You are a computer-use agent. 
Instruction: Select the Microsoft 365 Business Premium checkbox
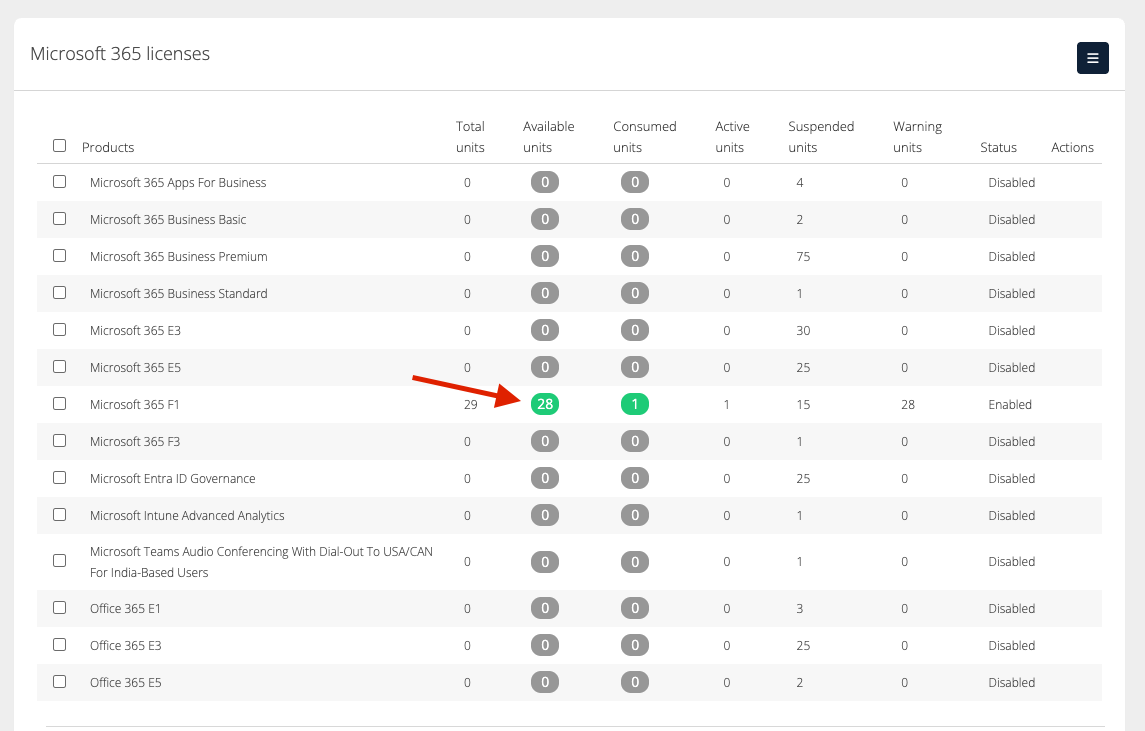pyautogui.click(x=59, y=256)
